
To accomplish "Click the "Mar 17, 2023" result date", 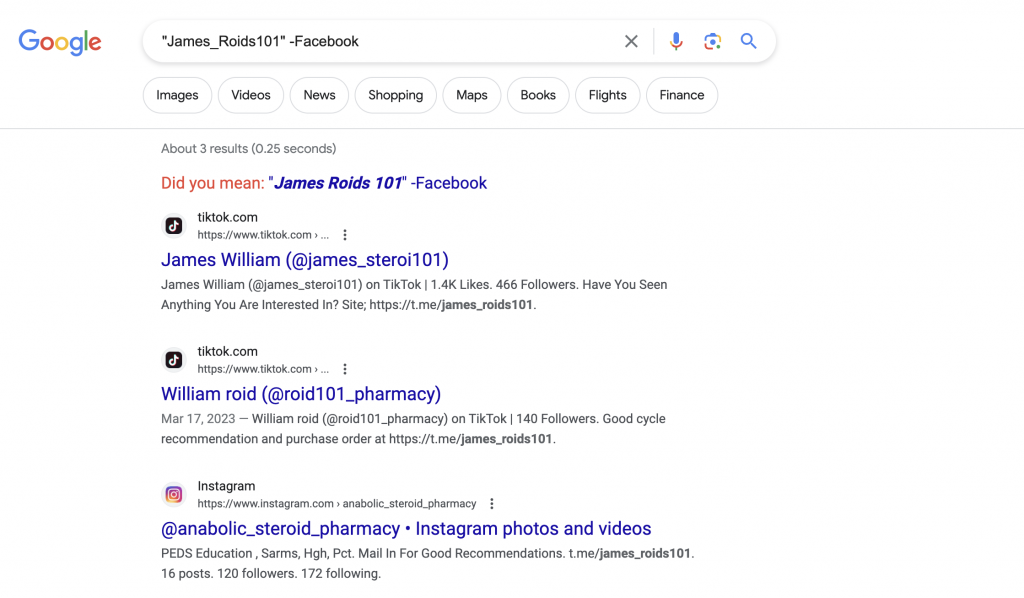I will [198, 418].
